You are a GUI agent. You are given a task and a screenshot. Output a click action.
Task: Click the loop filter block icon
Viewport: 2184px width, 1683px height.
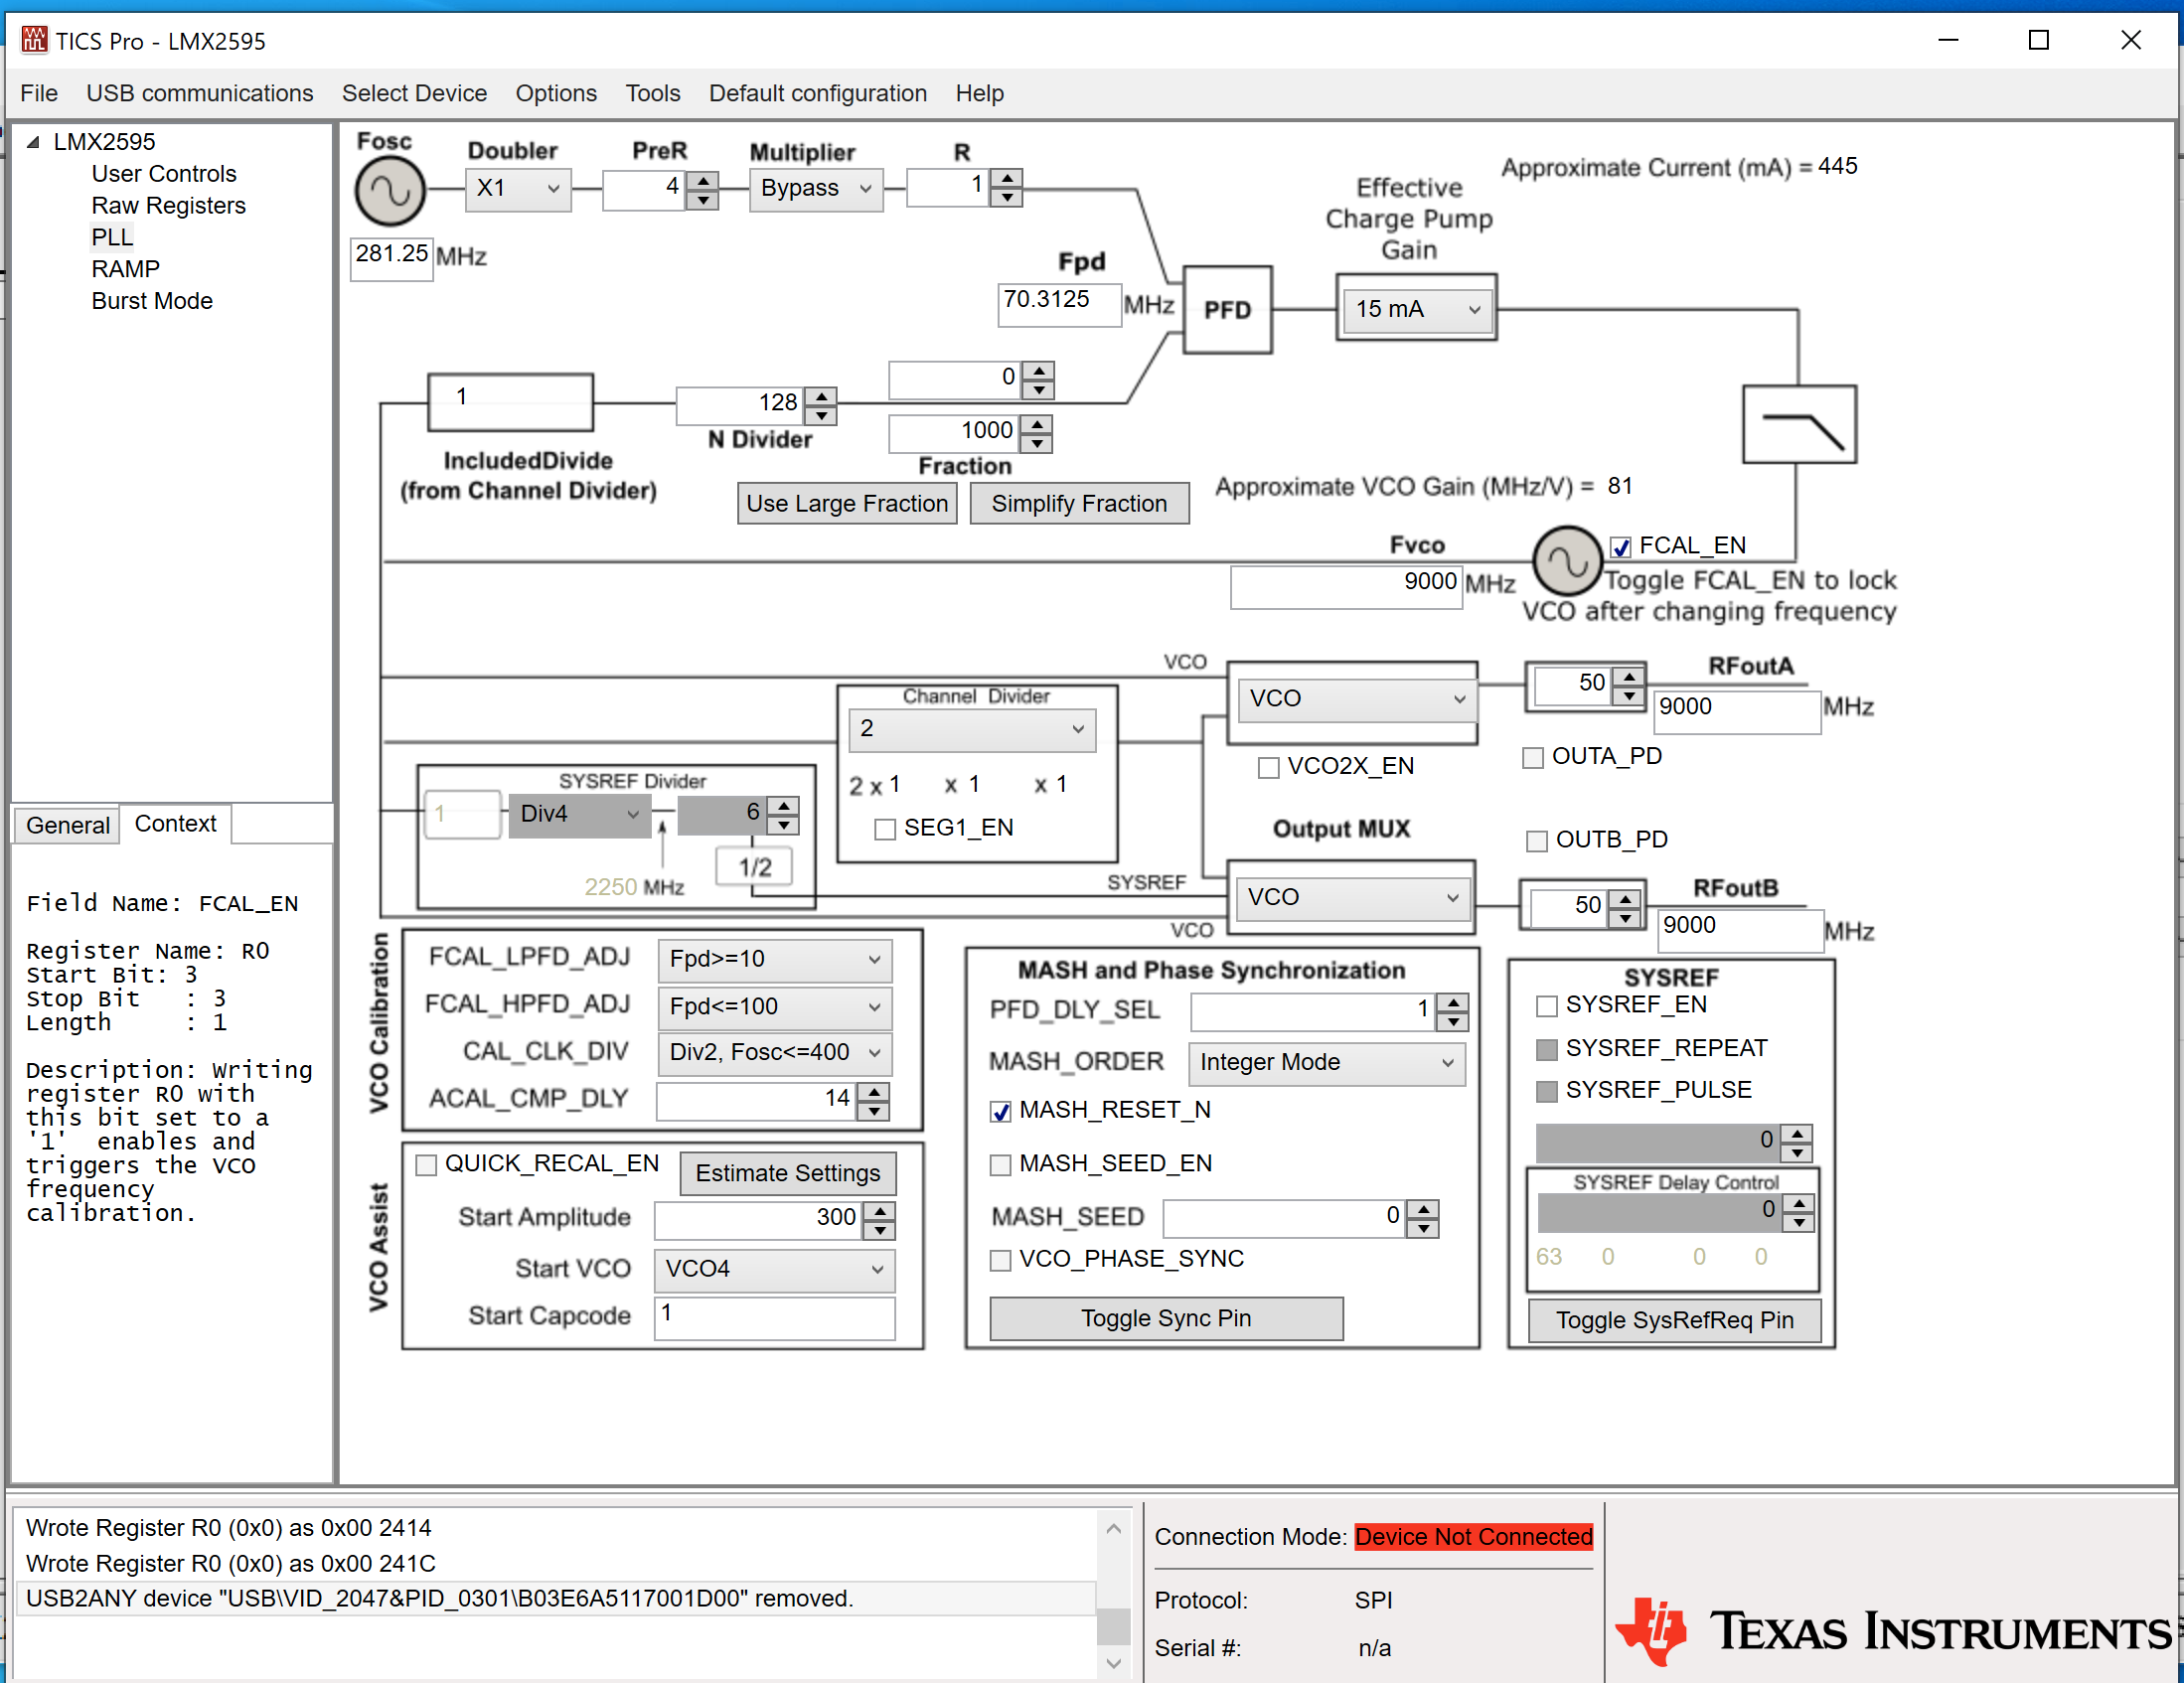tap(1798, 424)
